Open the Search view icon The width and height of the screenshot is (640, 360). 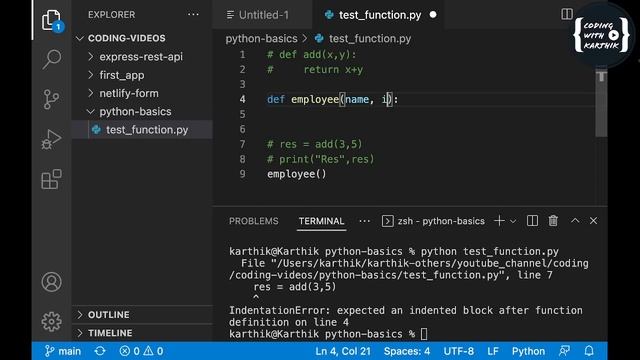click(51, 59)
